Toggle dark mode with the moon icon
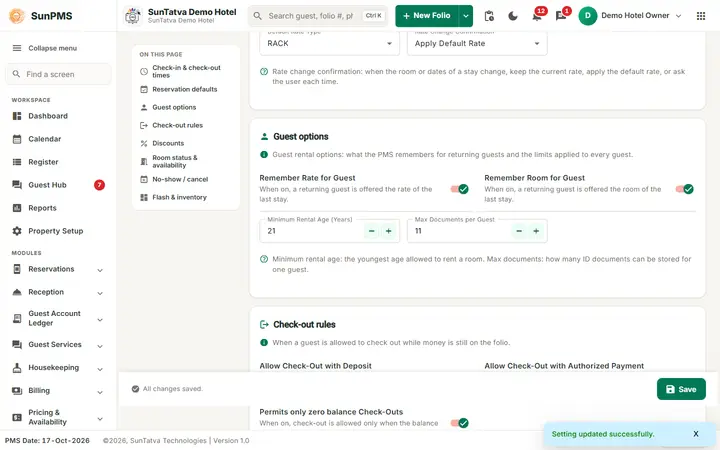Viewport: 720px width, 450px height. (513, 16)
